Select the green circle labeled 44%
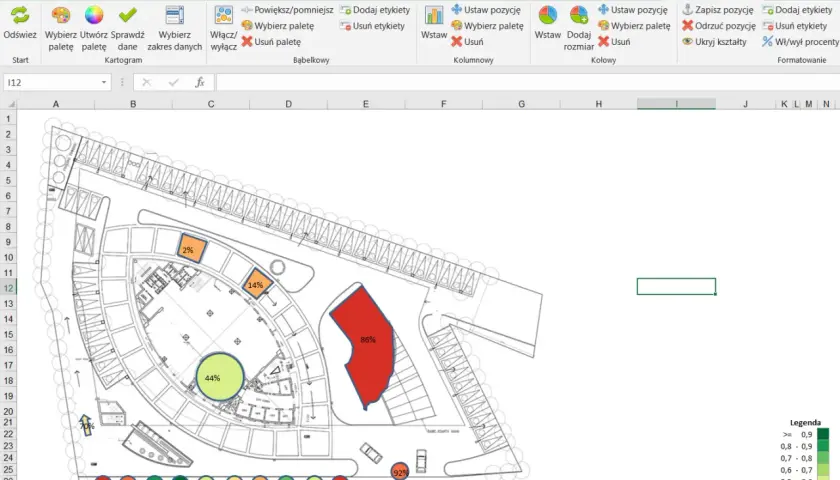Image resolution: width=840 pixels, height=480 pixels. pos(220,377)
